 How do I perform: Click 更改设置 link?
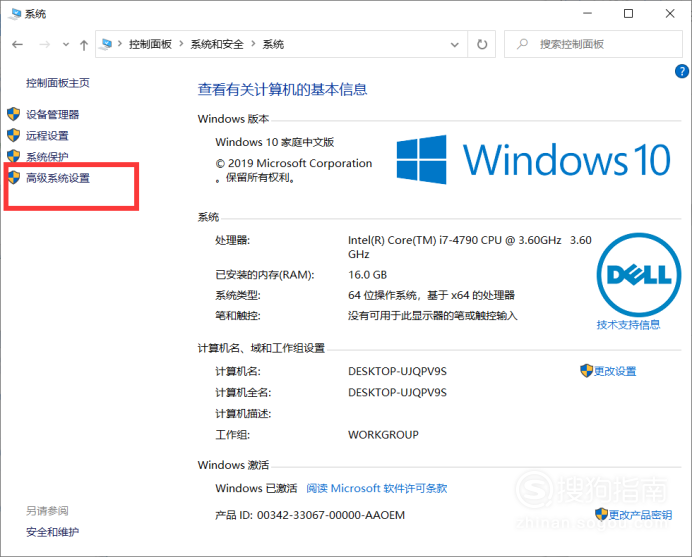click(615, 372)
